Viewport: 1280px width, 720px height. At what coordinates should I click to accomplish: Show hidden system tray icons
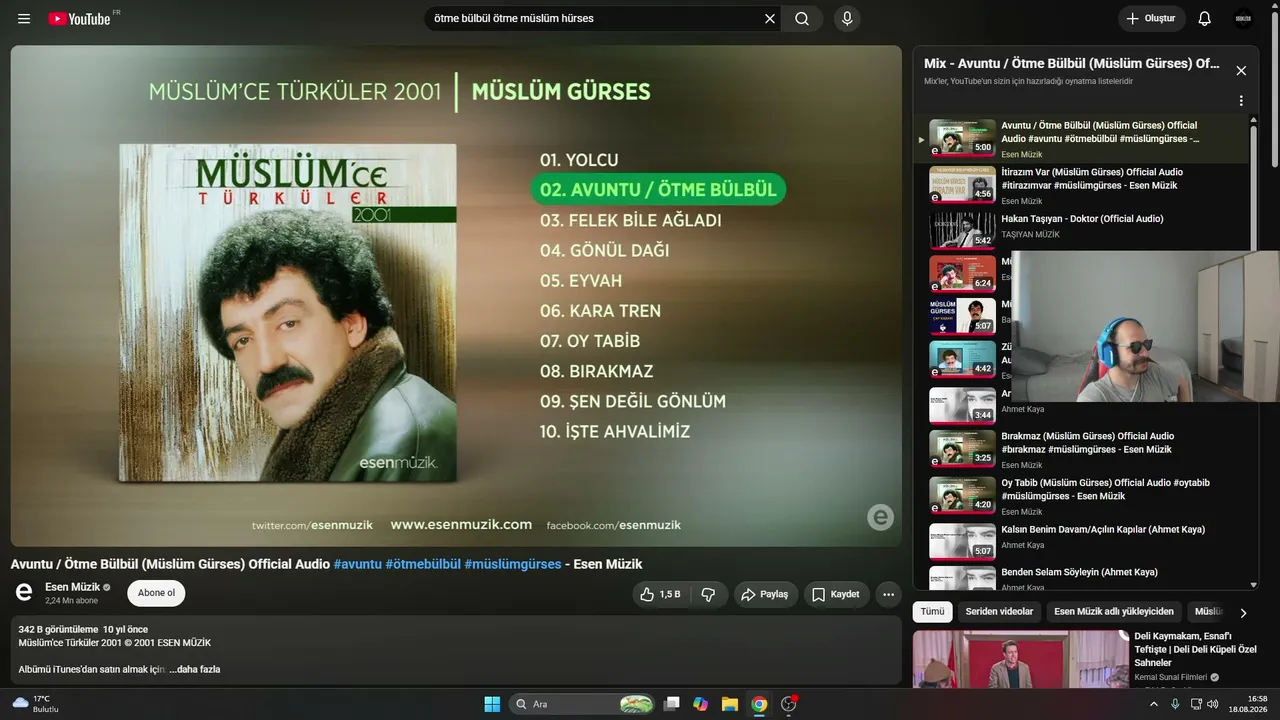pyautogui.click(x=1154, y=704)
